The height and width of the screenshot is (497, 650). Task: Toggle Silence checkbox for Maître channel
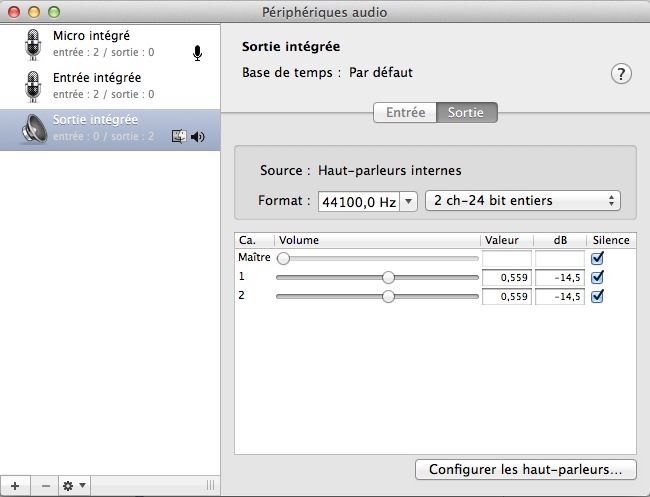tap(598, 258)
